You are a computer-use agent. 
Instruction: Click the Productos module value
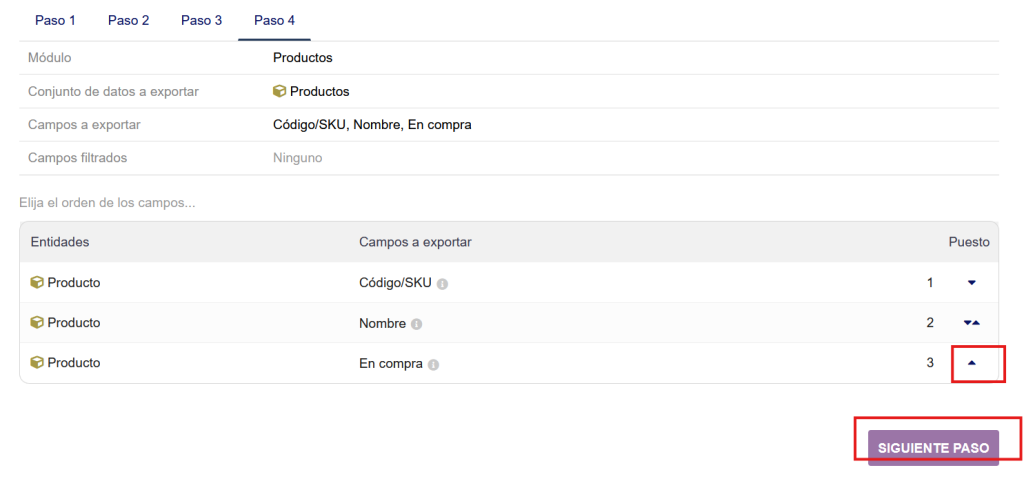[x=302, y=58]
